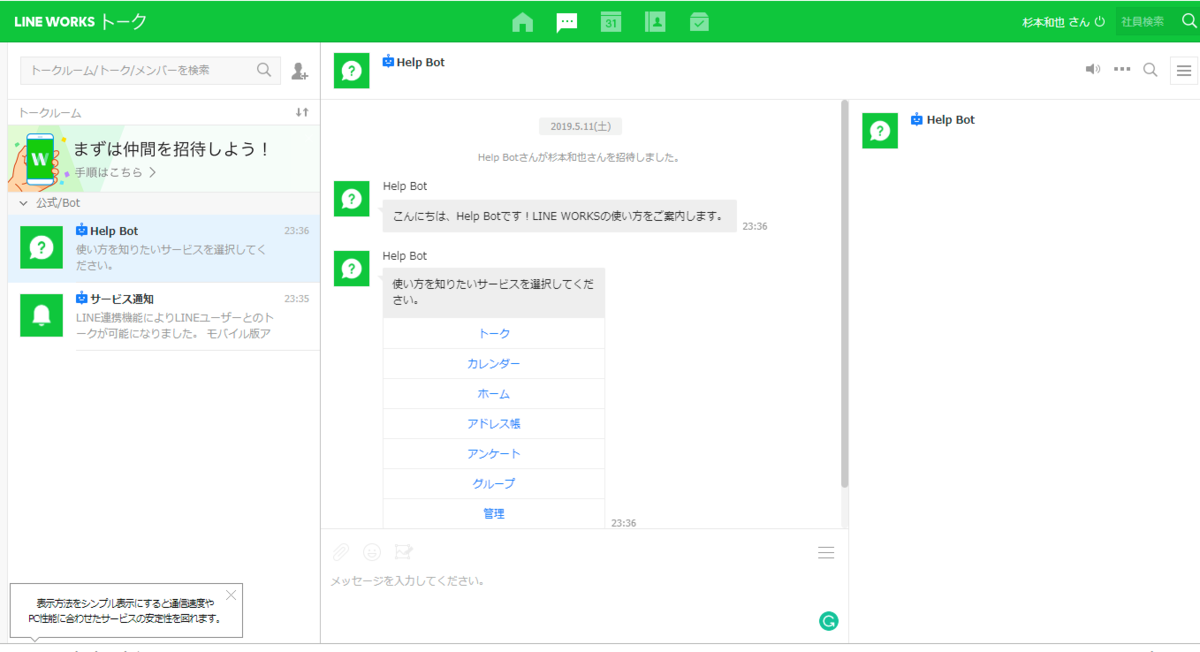Click the user name 杉本和也 さん

point(1056,21)
